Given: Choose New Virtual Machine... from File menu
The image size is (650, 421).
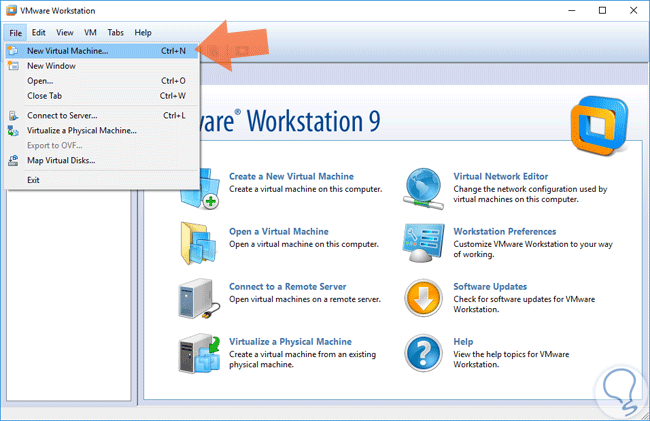Looking at the screenshot, I should click(x=102, y=51).
